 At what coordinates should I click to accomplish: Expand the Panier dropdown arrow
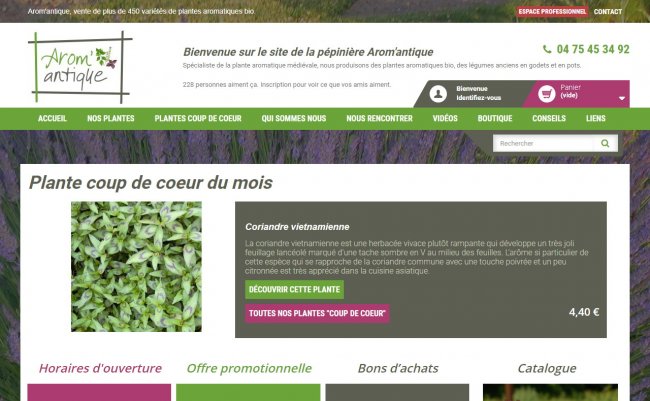point(622,98)
